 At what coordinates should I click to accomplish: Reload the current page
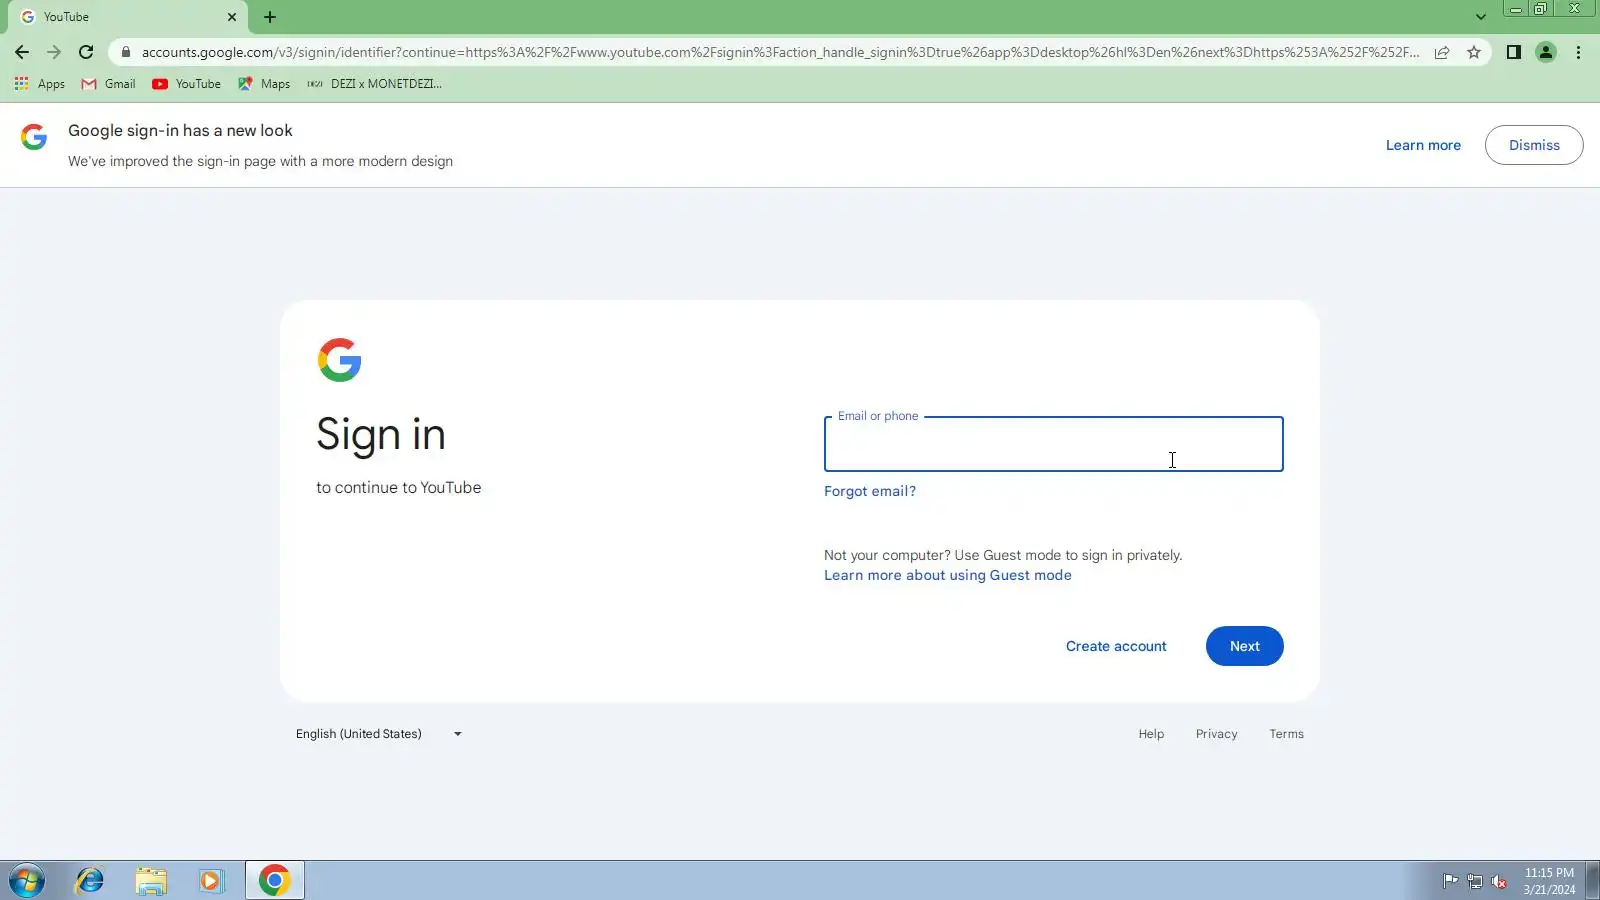pyautogui.click(x=86, y=52)
